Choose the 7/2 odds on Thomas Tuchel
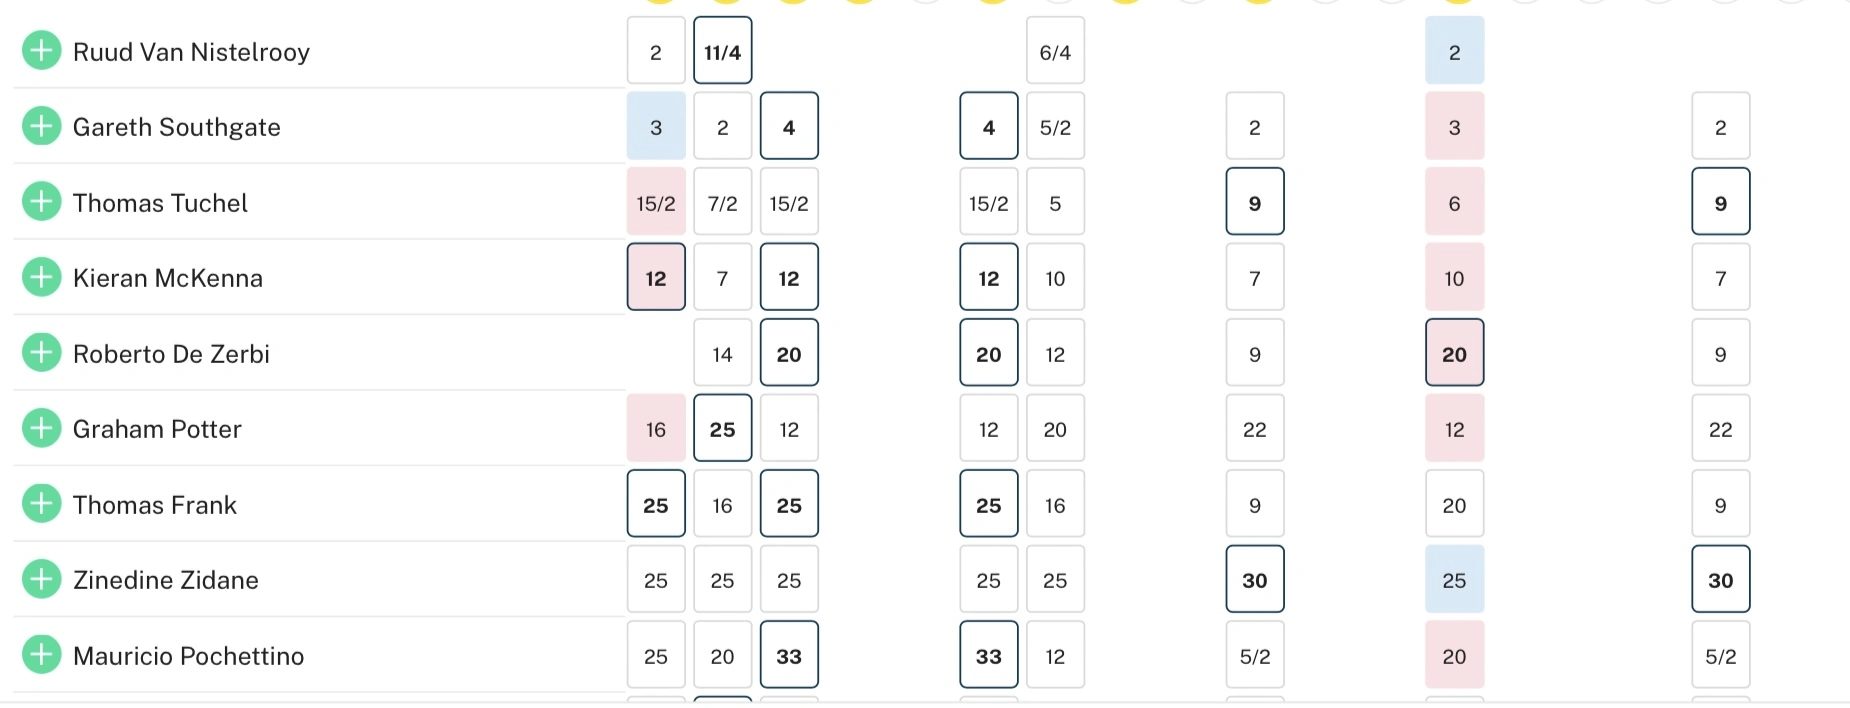This screenshot has width=1850, height=708. (x=722, y=203)
